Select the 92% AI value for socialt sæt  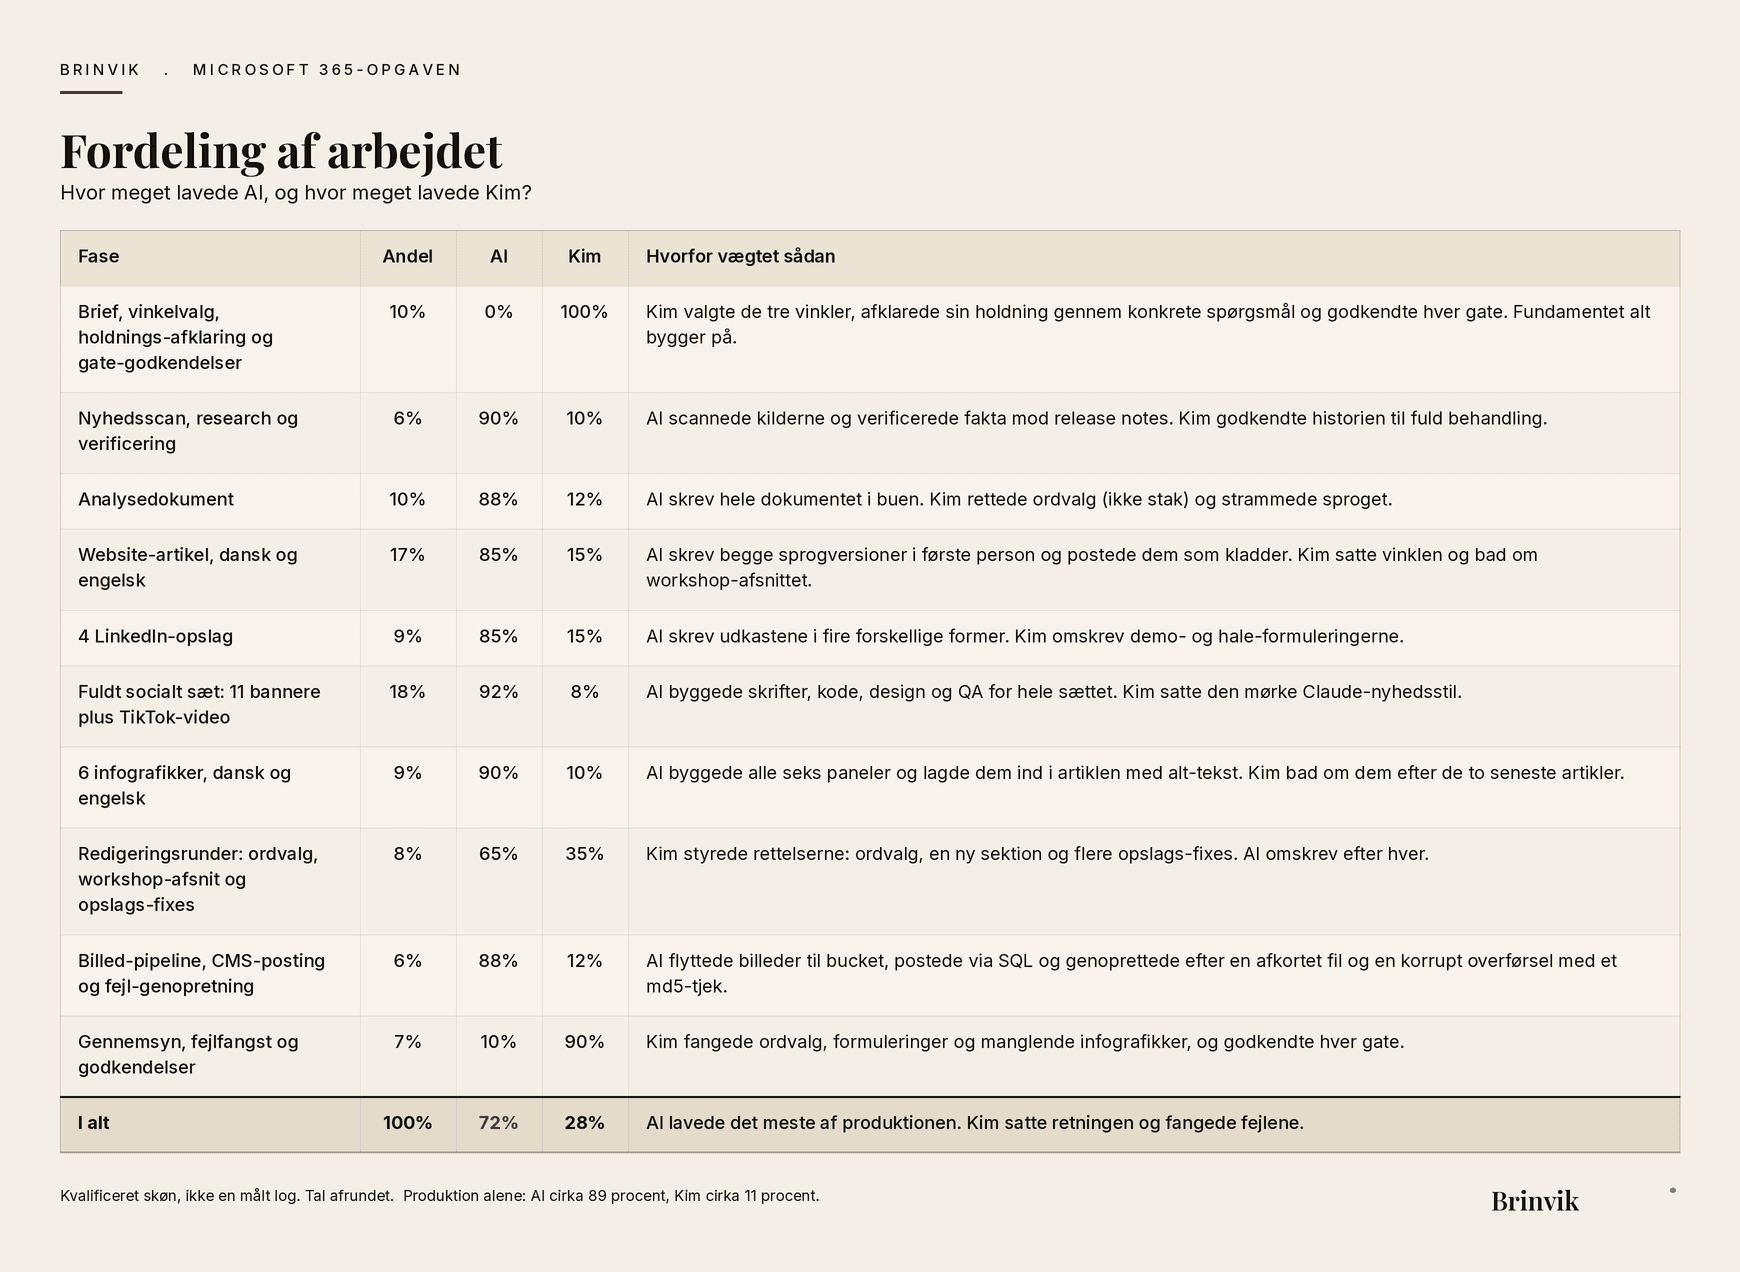pos(499,691)
